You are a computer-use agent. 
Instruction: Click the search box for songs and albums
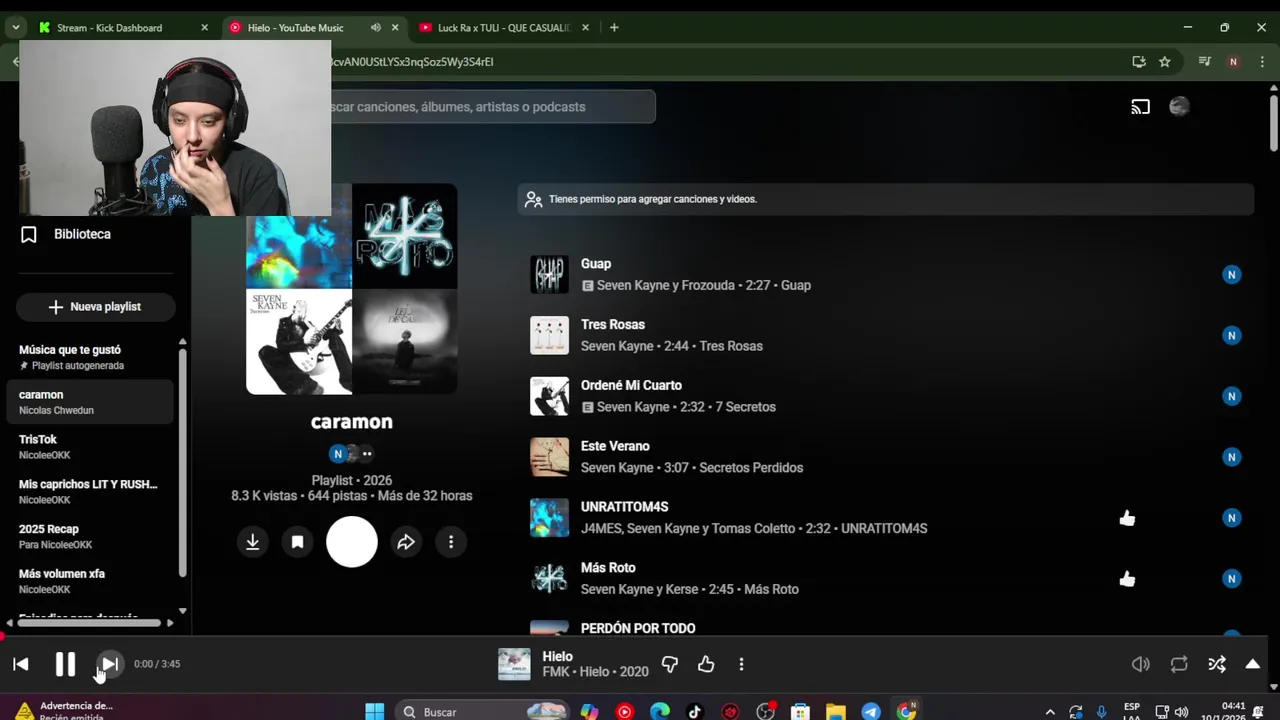tap(493, 107)
